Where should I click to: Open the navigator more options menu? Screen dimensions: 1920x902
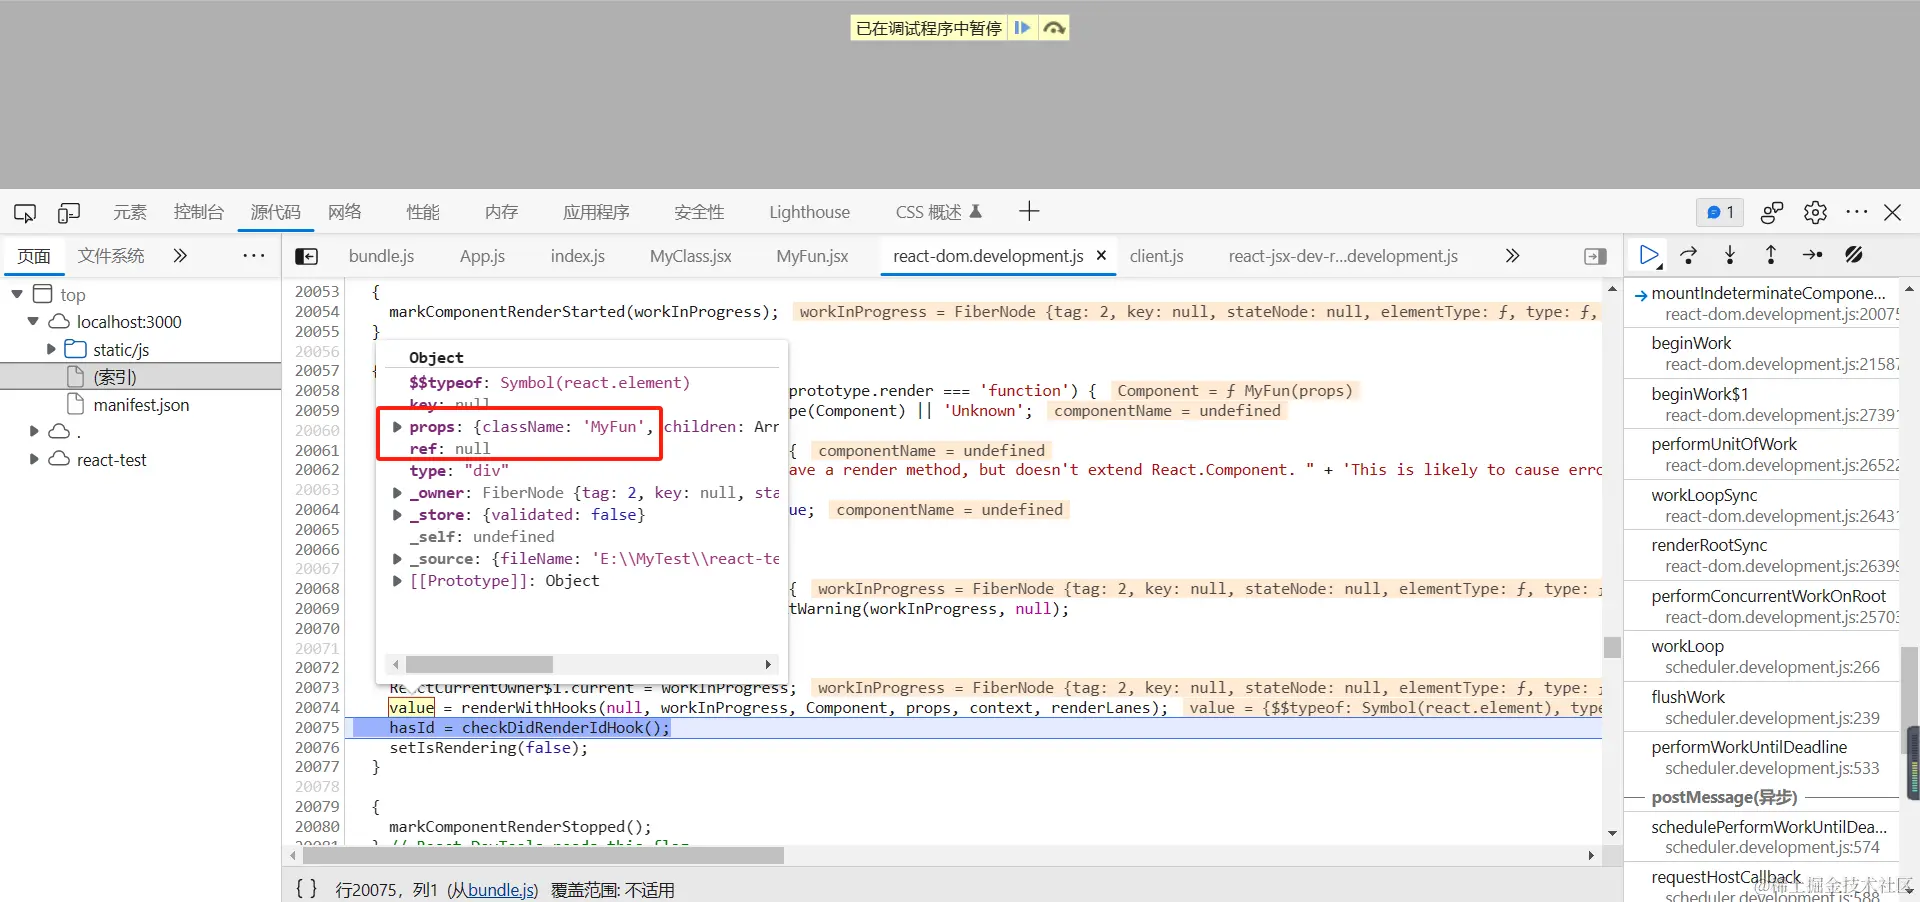click(x=254, y=256)
